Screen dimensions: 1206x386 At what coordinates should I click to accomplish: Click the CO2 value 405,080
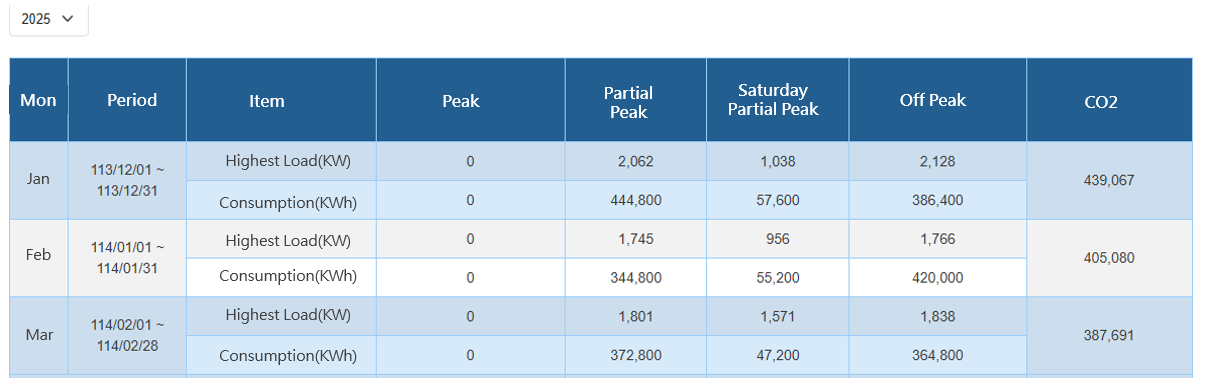point(1109,258)
